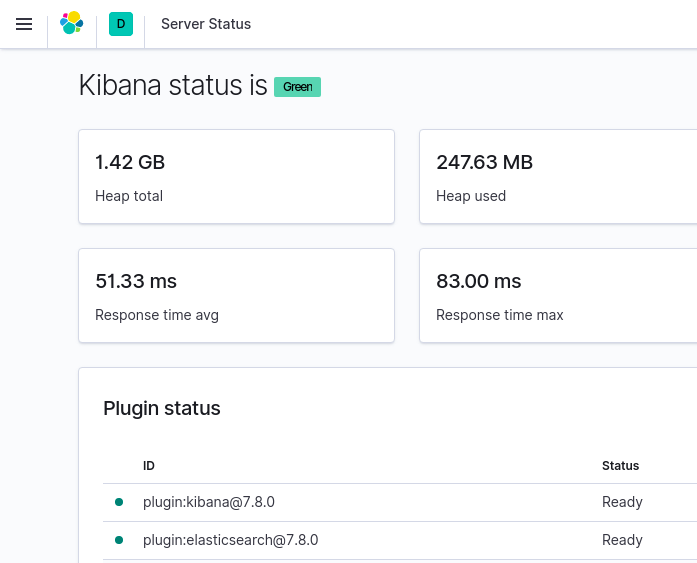This screenshot has width=697, height=563.
Task: Click the plugin:kibana@7.8.0 row ID
Action: (x=208, y=502)
